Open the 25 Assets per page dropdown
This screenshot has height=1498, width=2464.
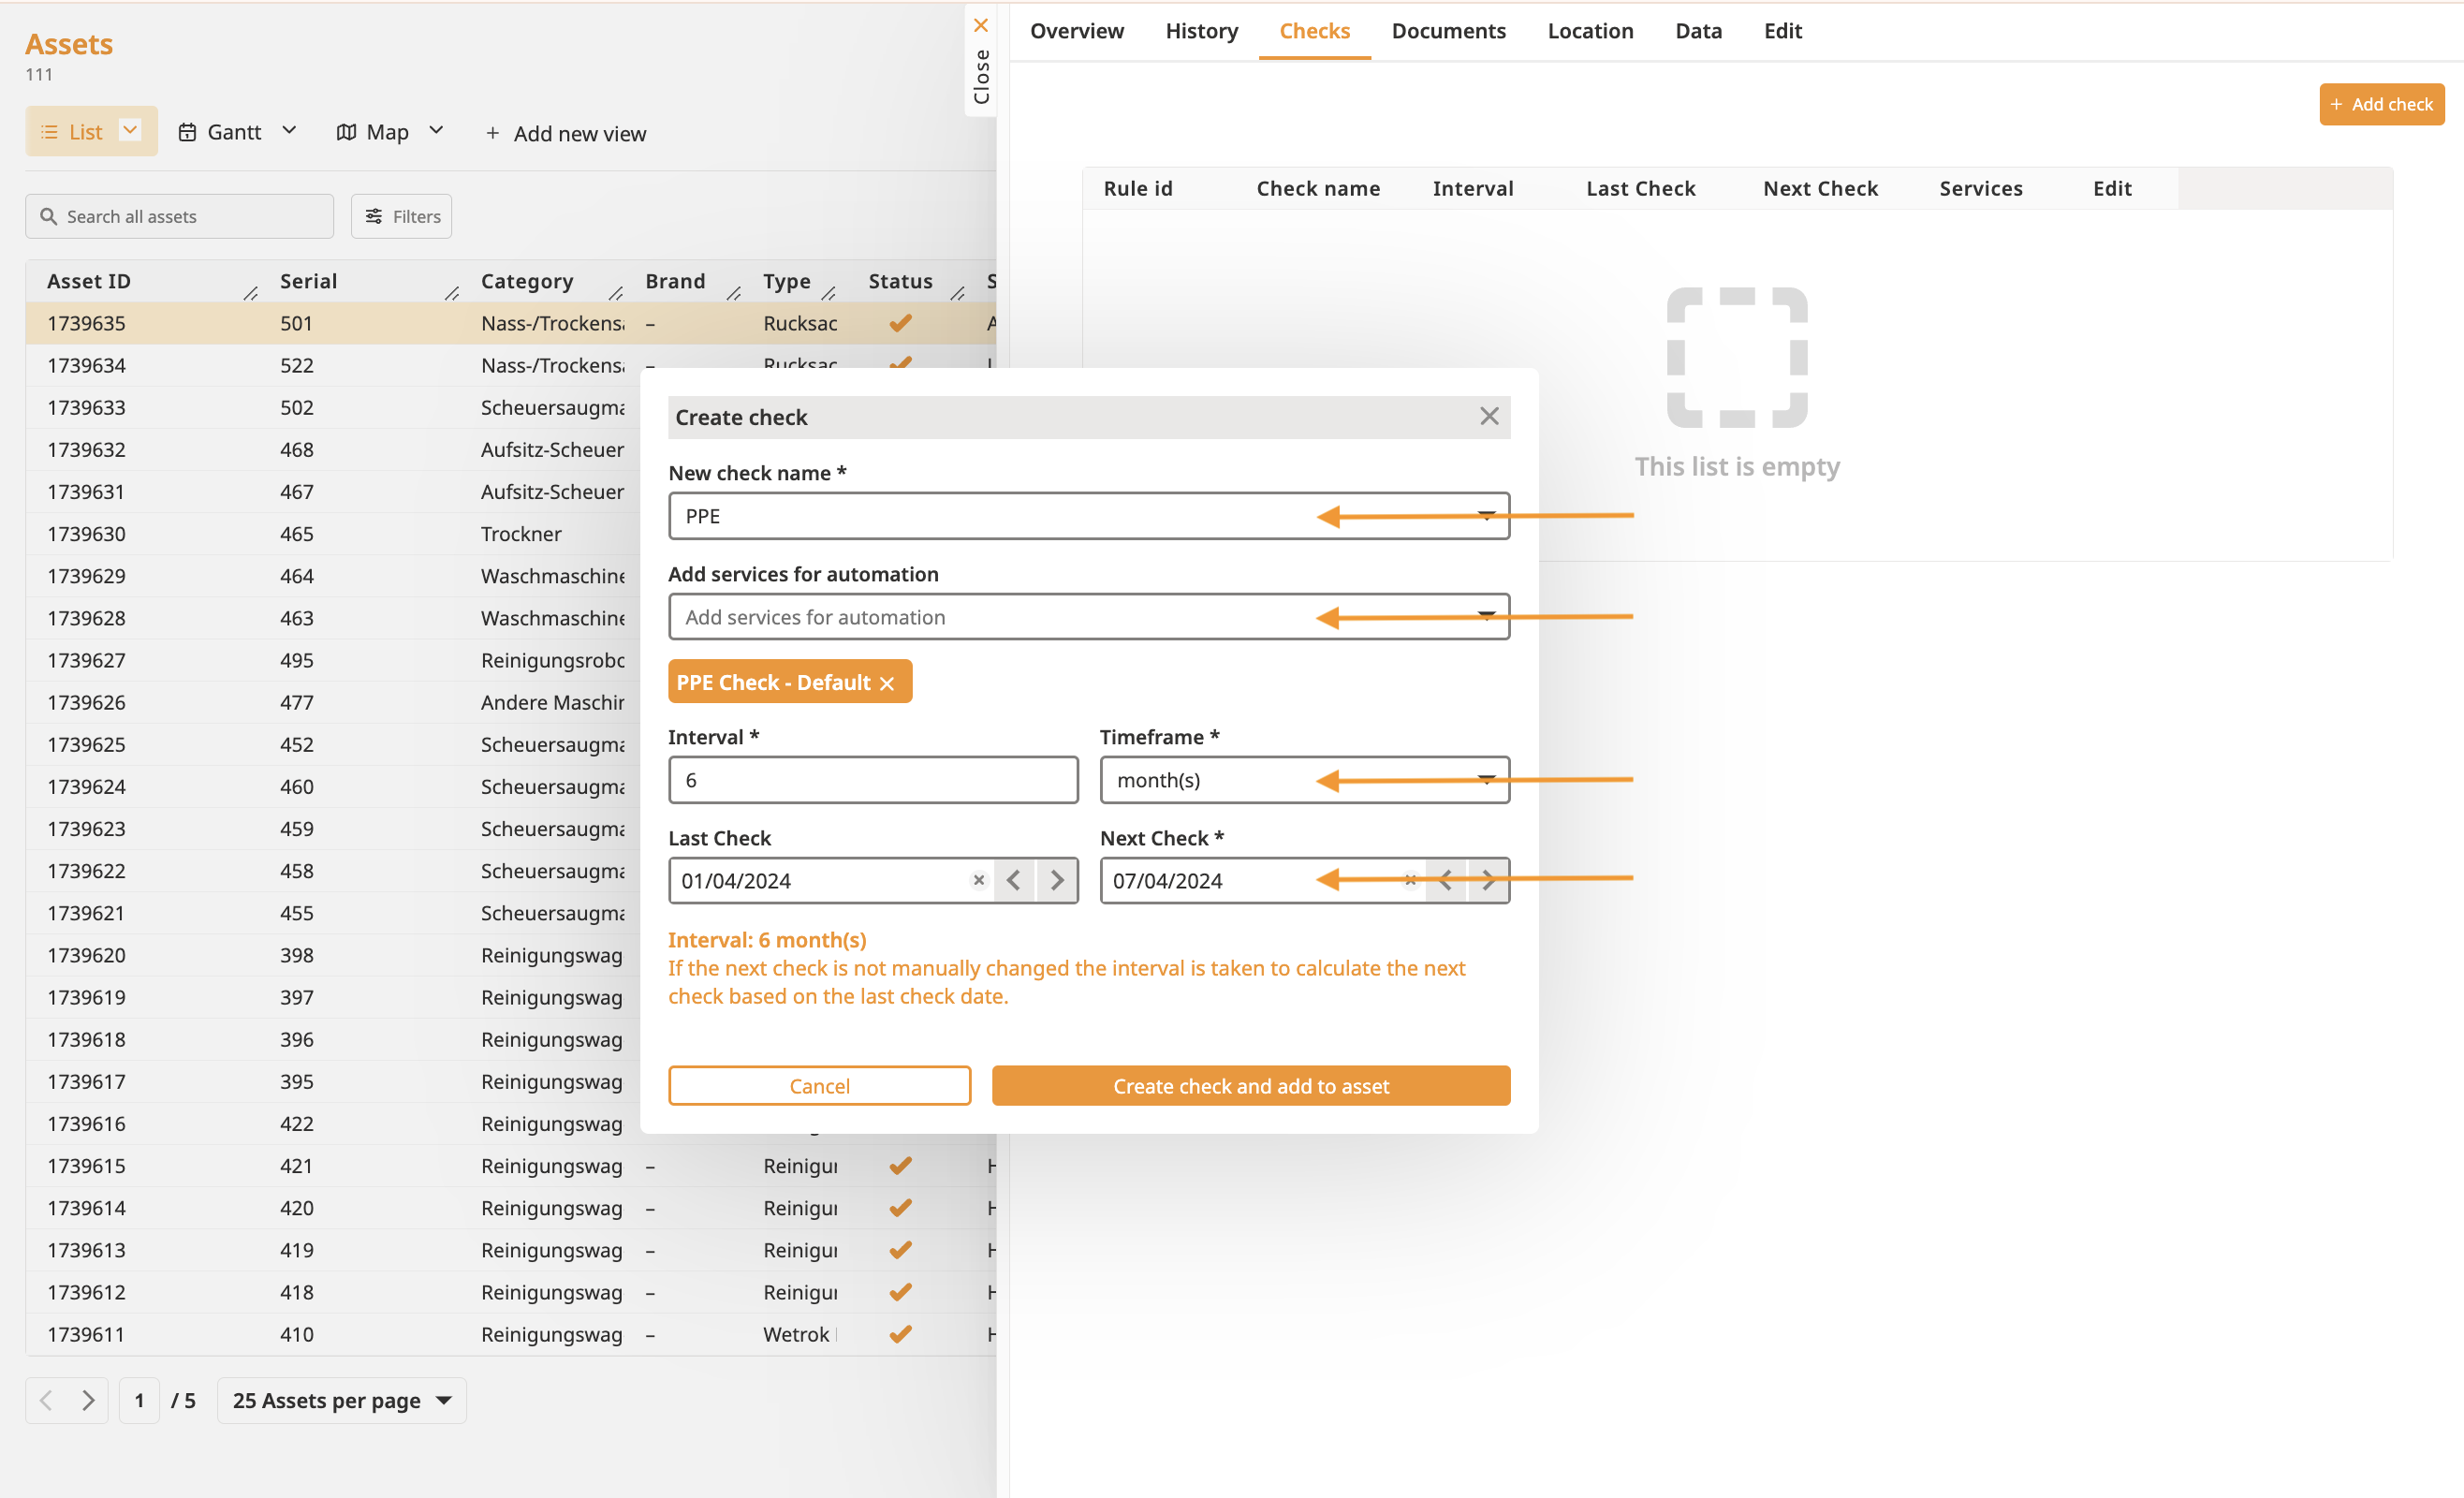point(341,1400)
